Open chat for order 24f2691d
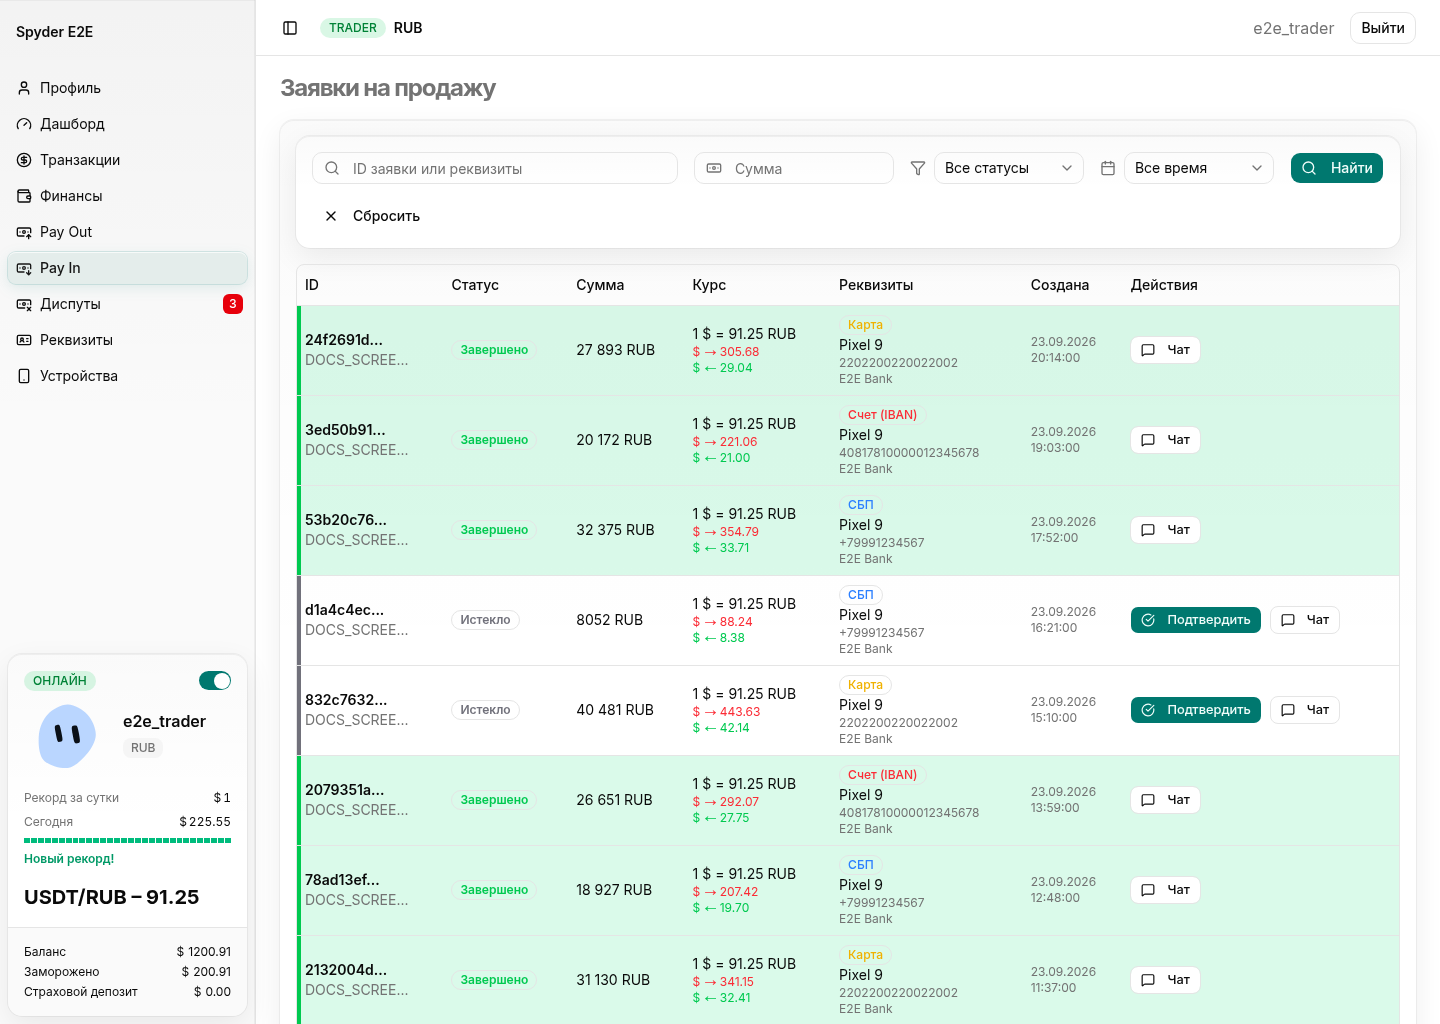 (1165, 350)
